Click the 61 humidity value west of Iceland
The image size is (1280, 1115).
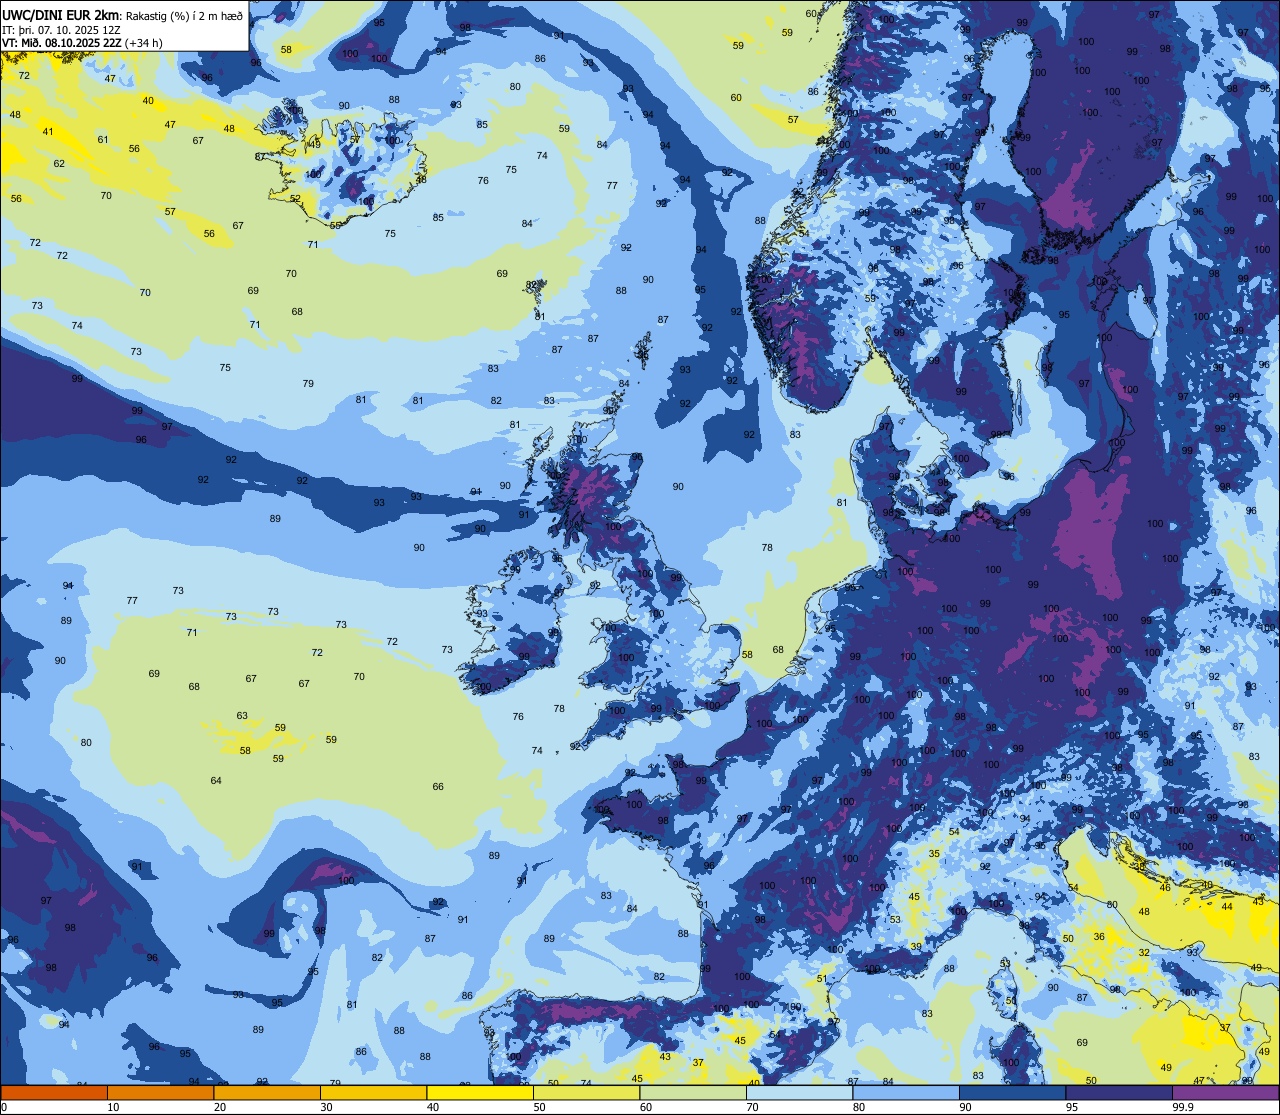(x=103, y=139)
